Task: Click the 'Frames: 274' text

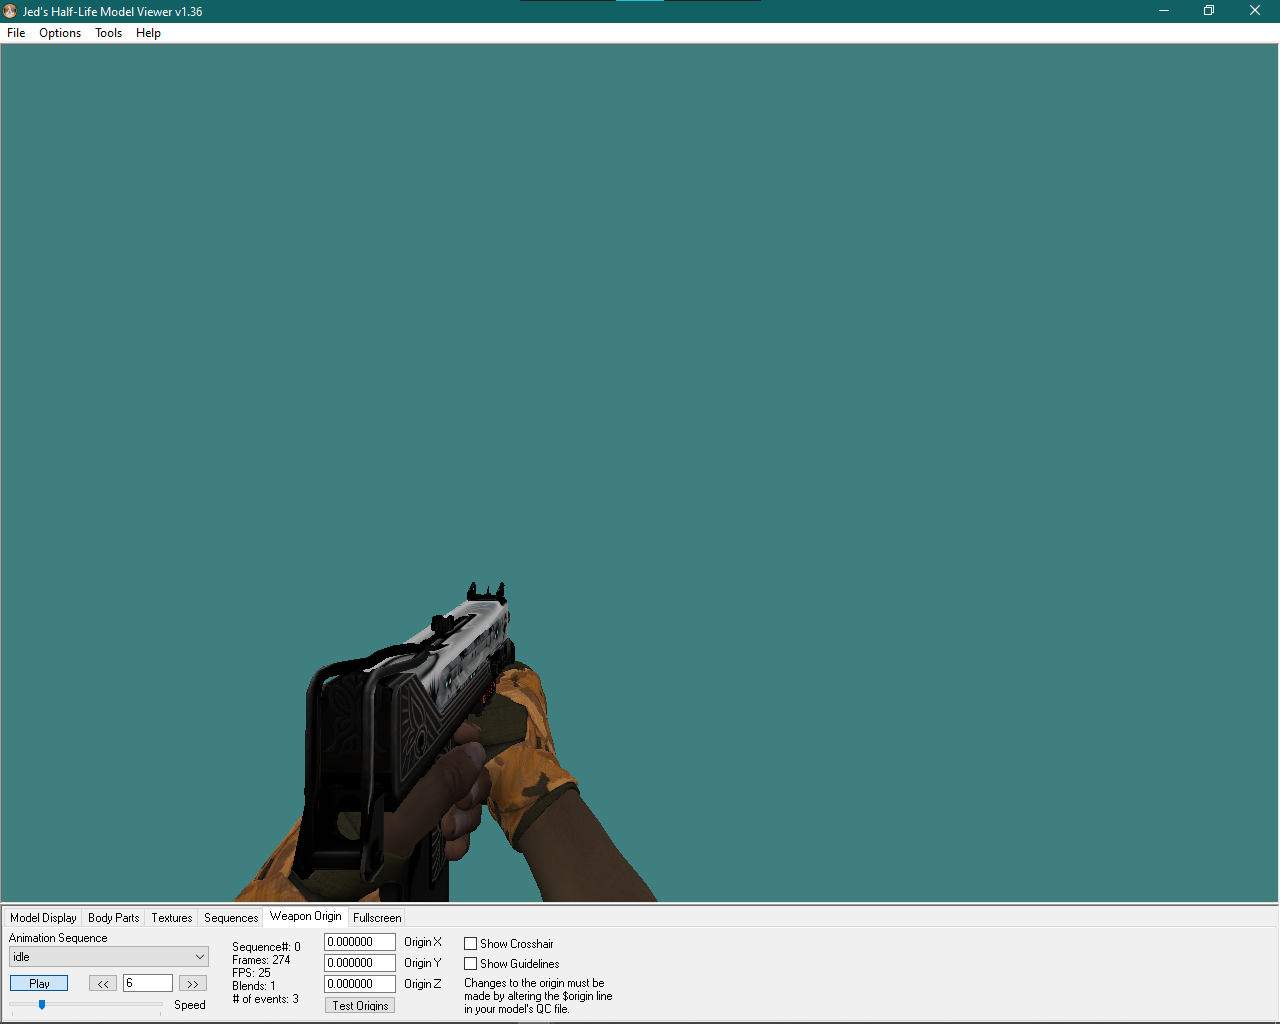Action: click(261, 960)
